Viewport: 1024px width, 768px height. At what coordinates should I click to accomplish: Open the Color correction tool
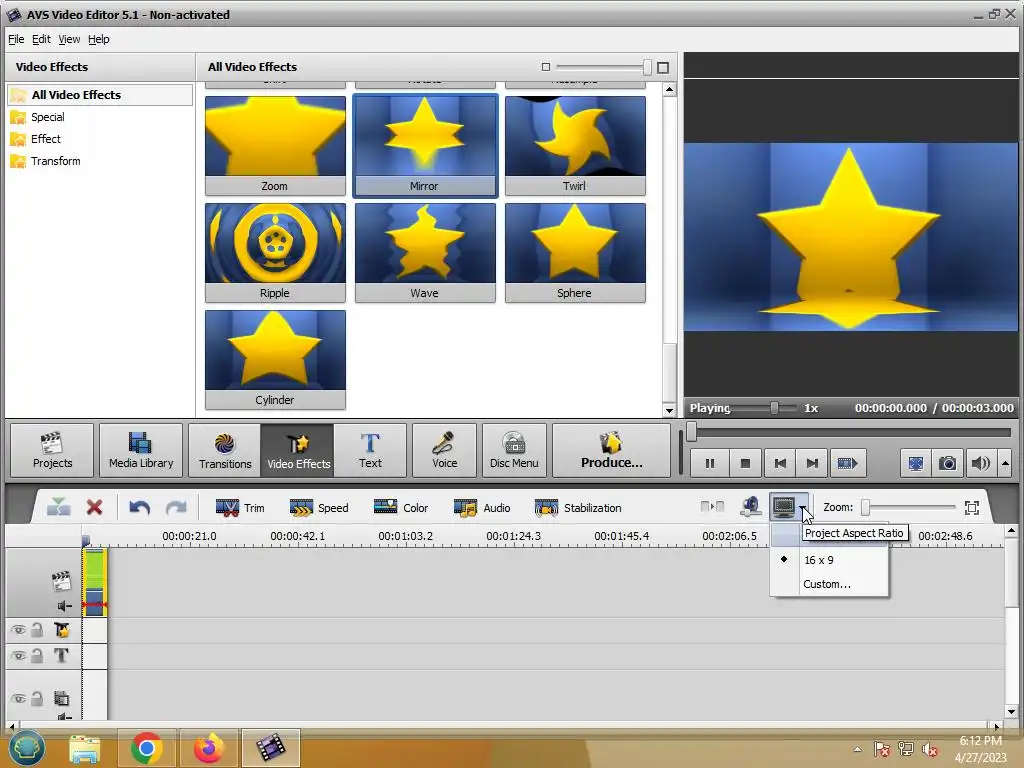tap(400, 507)
